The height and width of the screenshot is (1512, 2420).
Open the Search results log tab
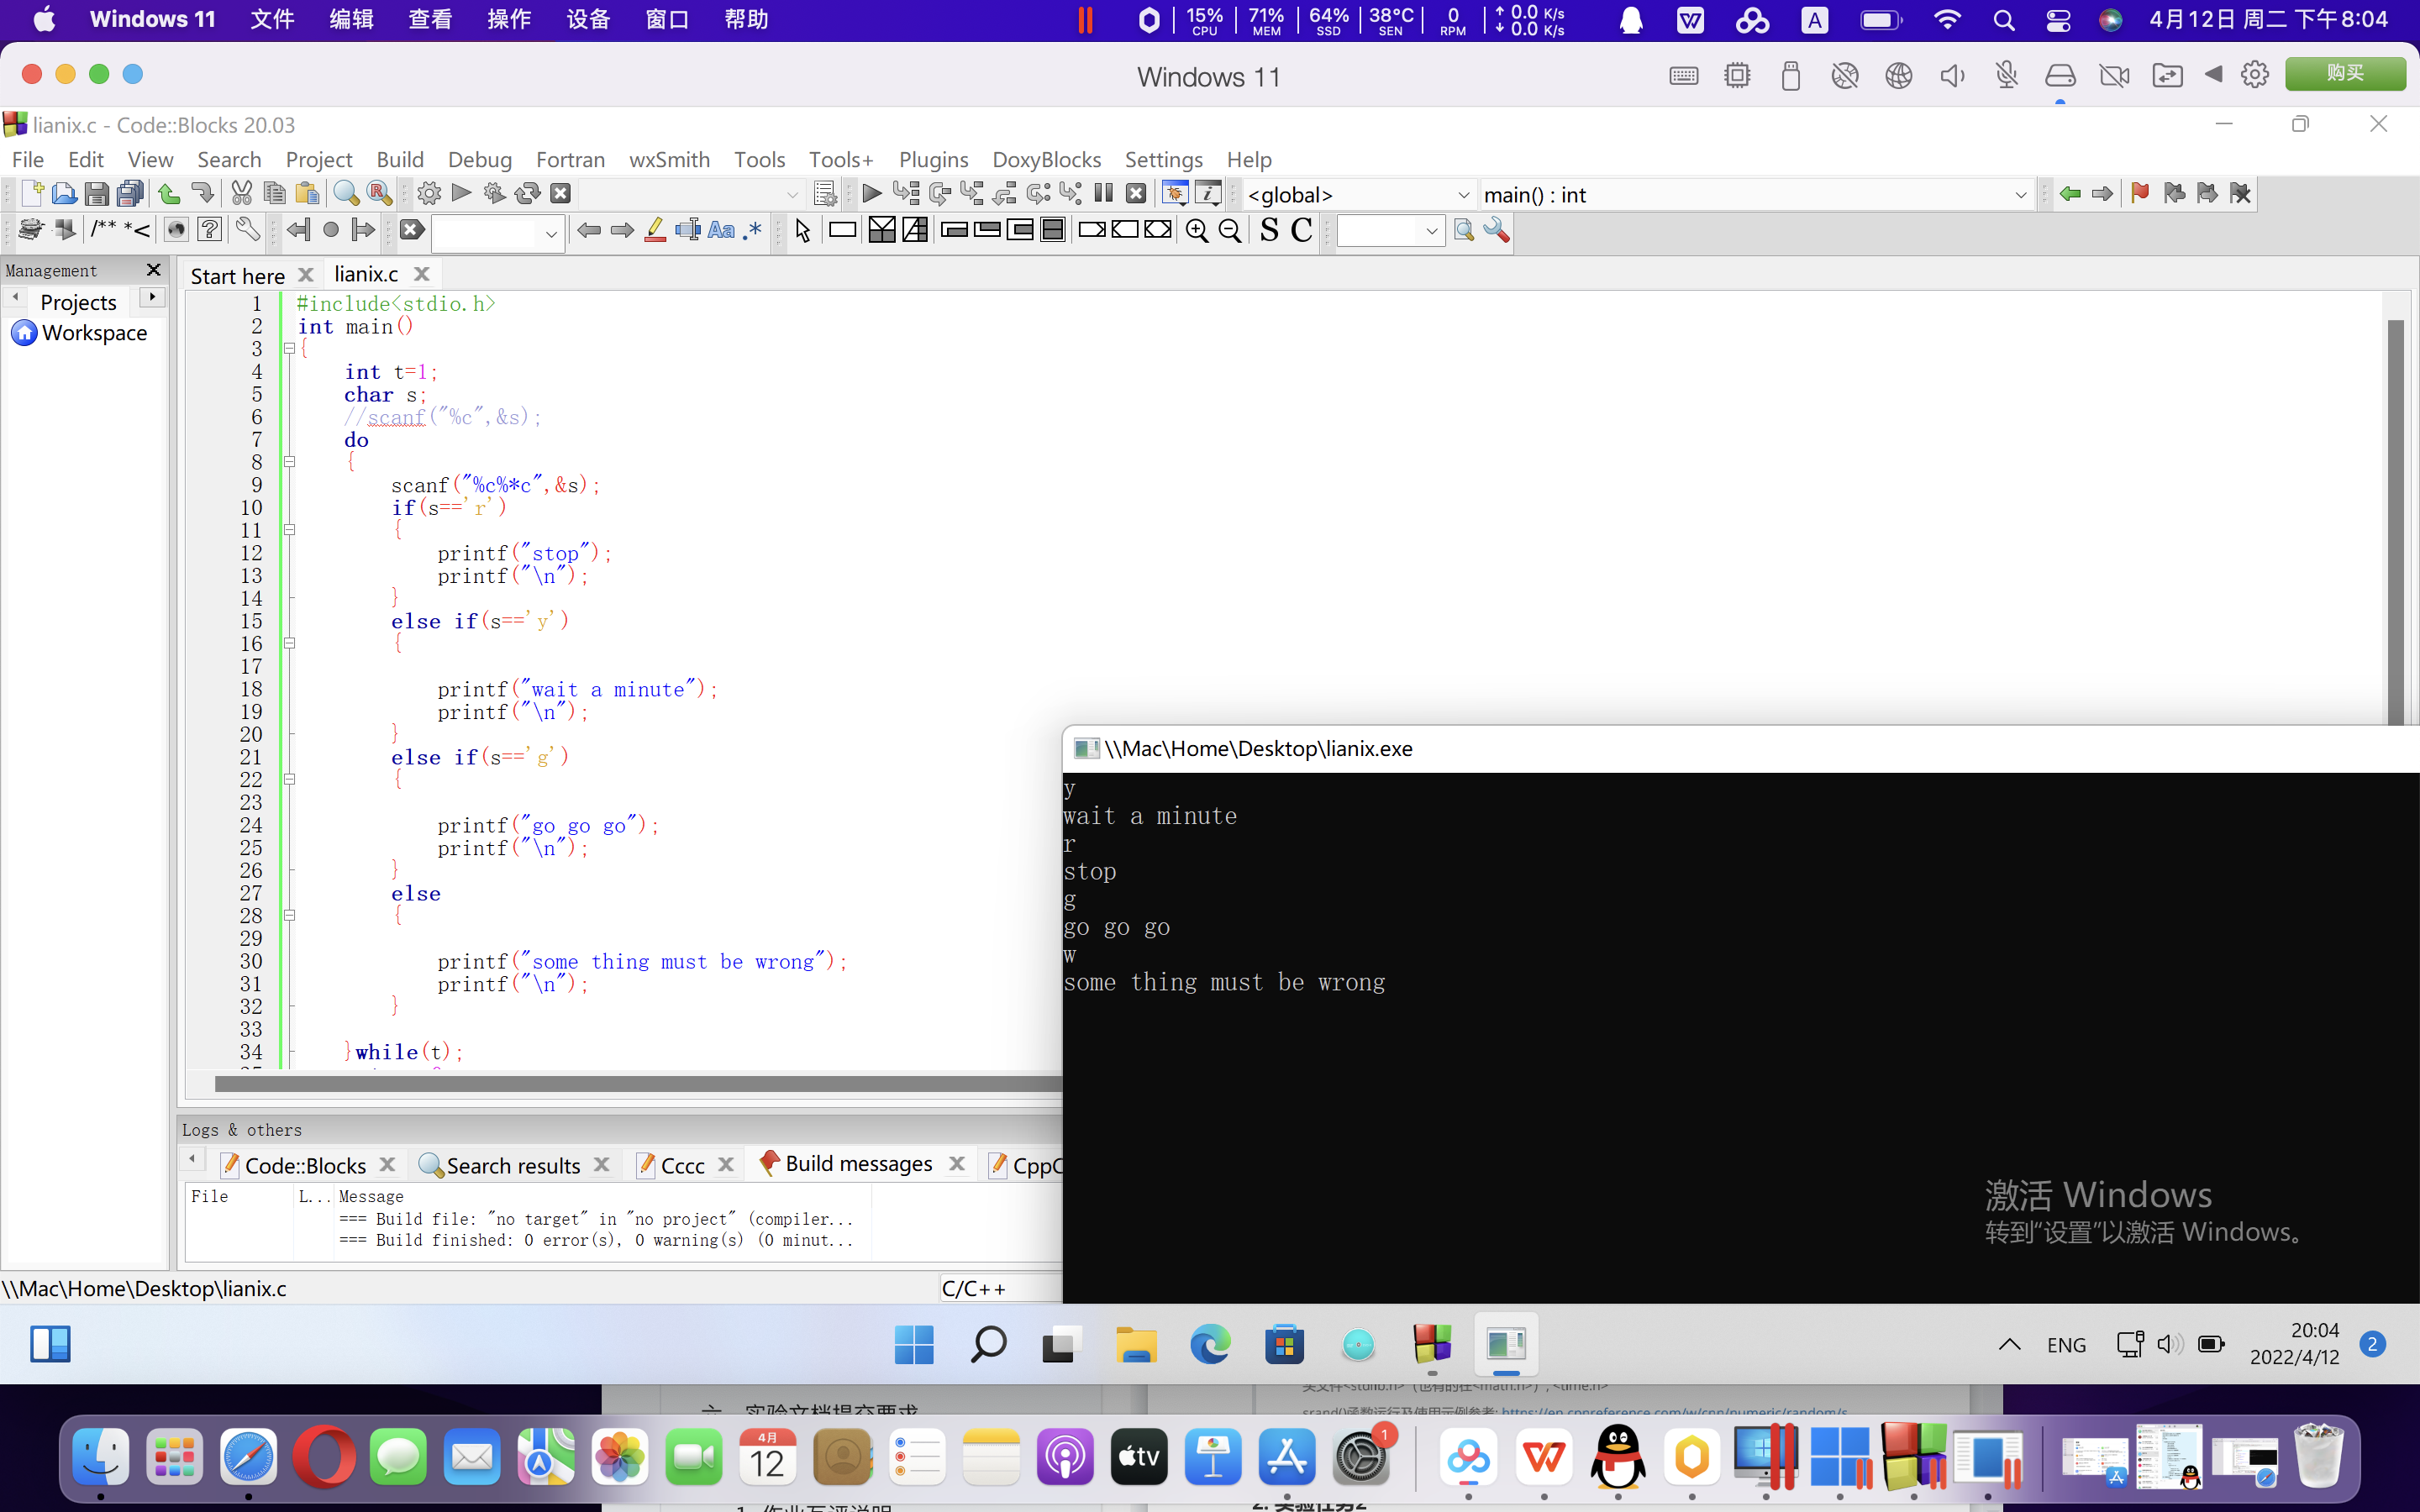(512, 1165)
